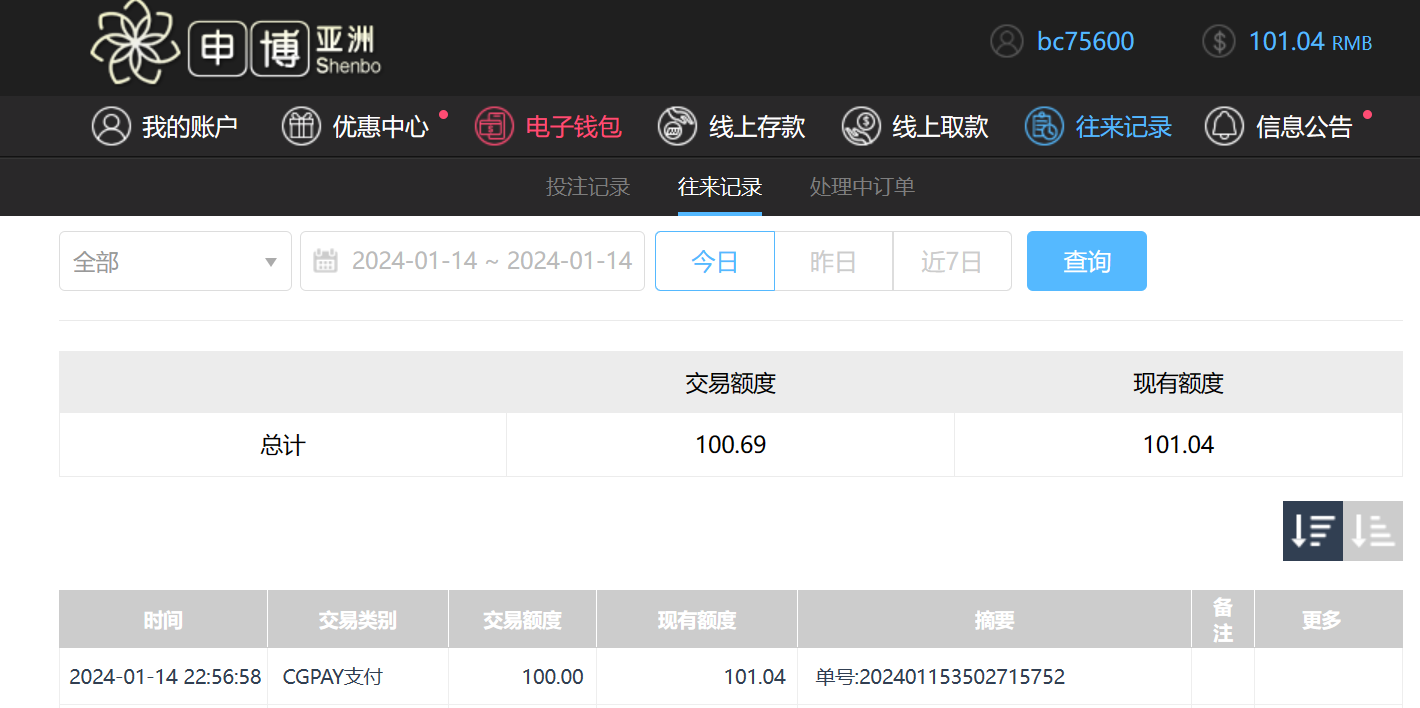Click the 电子钱包 wallet icon
The width and height of the screenshot is (1420, 708).
[x=494, y=126]
